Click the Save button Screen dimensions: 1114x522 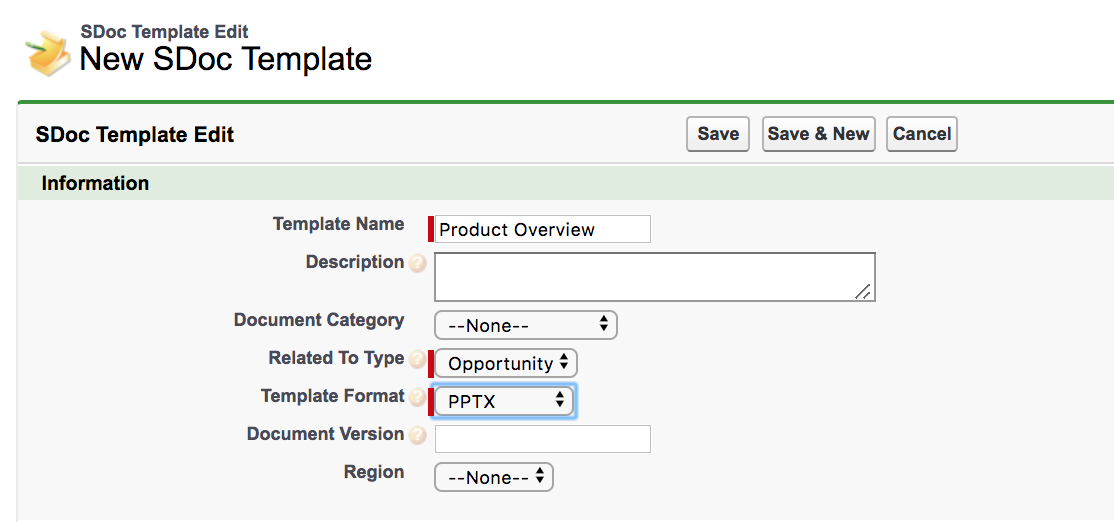tap(718, 134)
